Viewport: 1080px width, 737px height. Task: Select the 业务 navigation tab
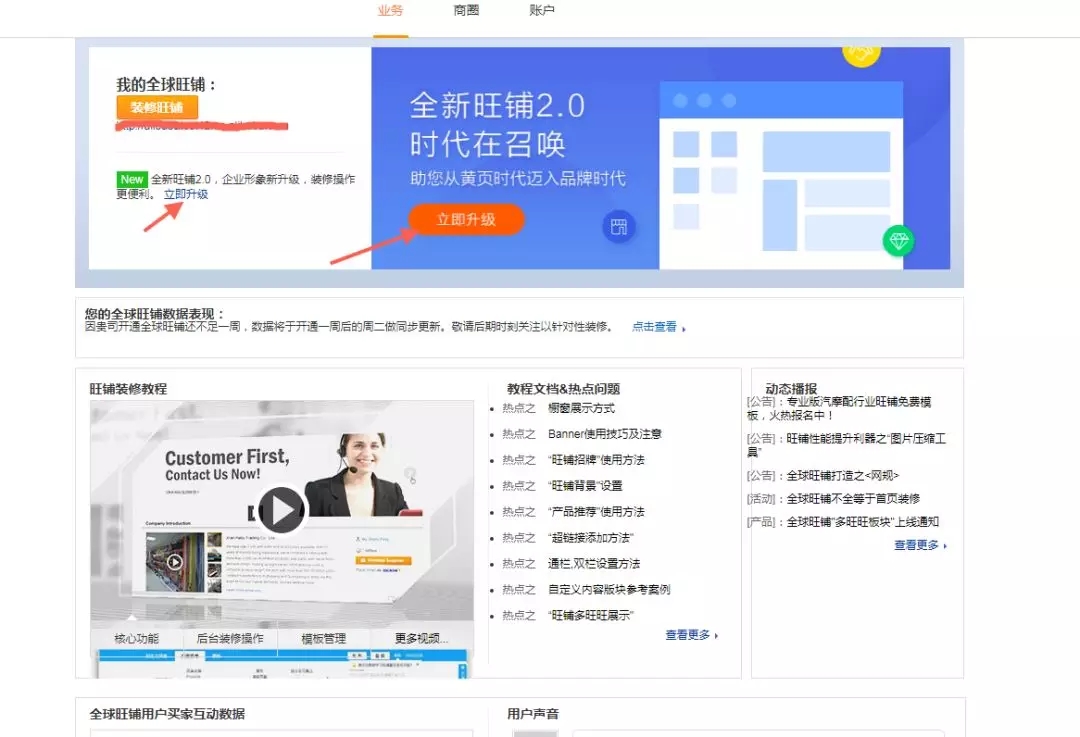coord(389,12)
